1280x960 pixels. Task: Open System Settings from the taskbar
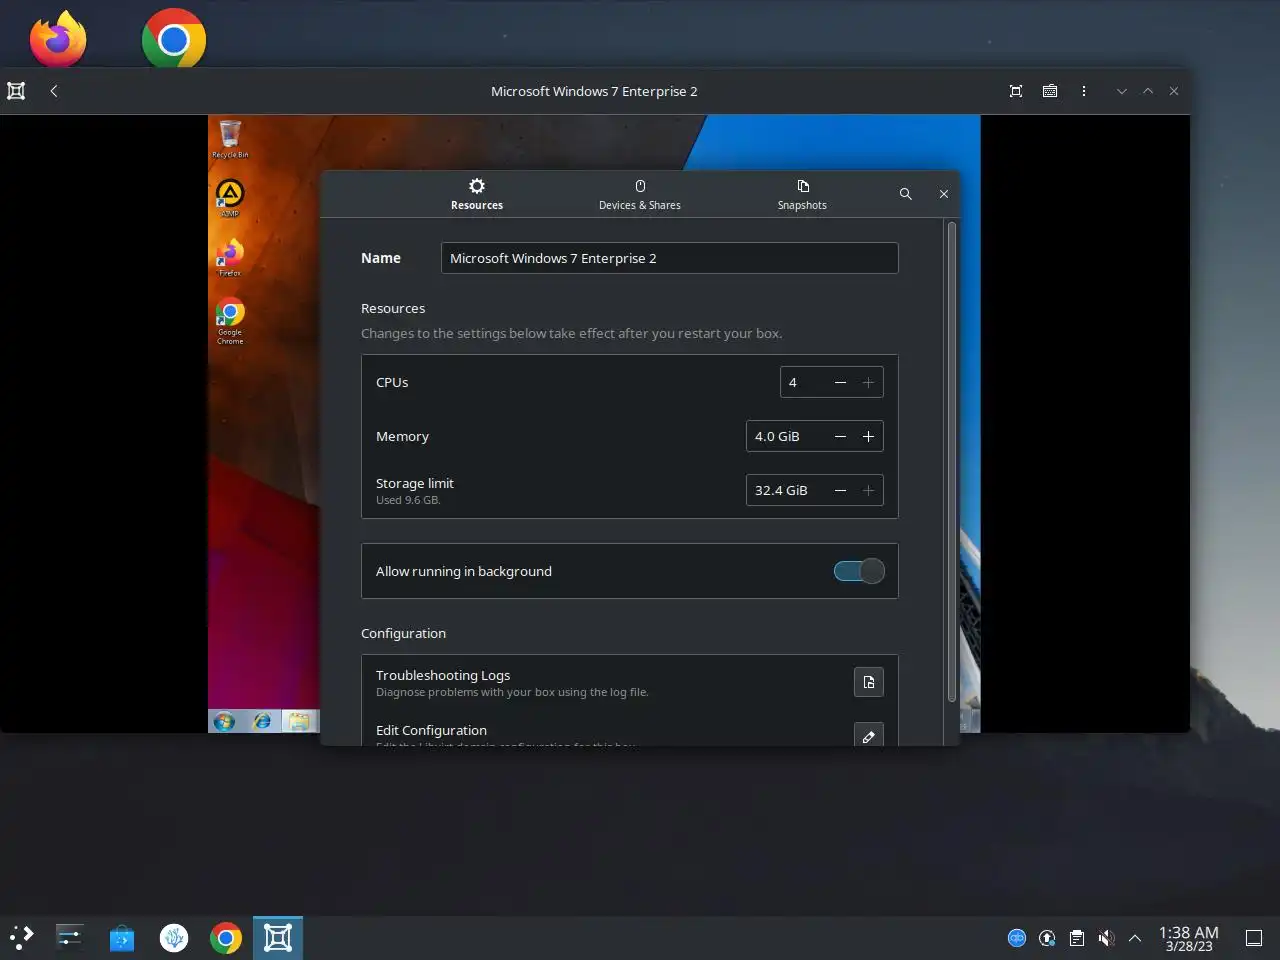tap(69, 937)
